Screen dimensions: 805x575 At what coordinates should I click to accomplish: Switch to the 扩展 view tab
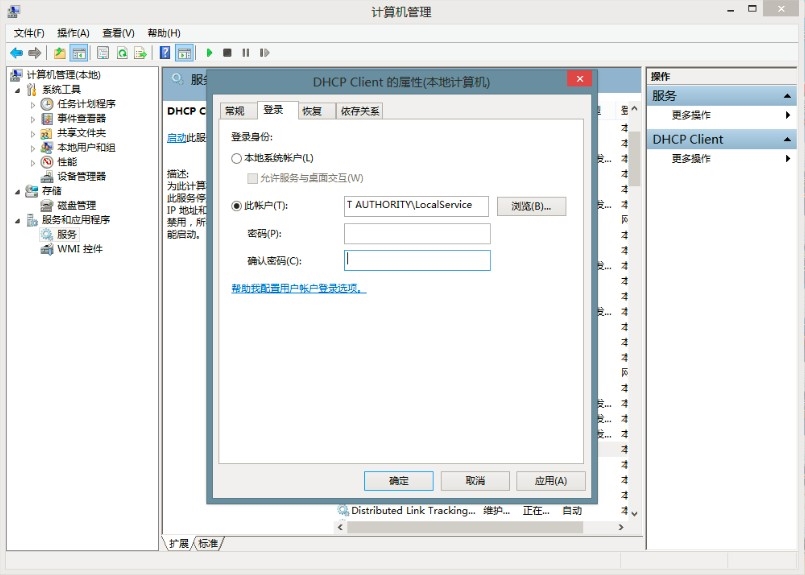[179, 543]
